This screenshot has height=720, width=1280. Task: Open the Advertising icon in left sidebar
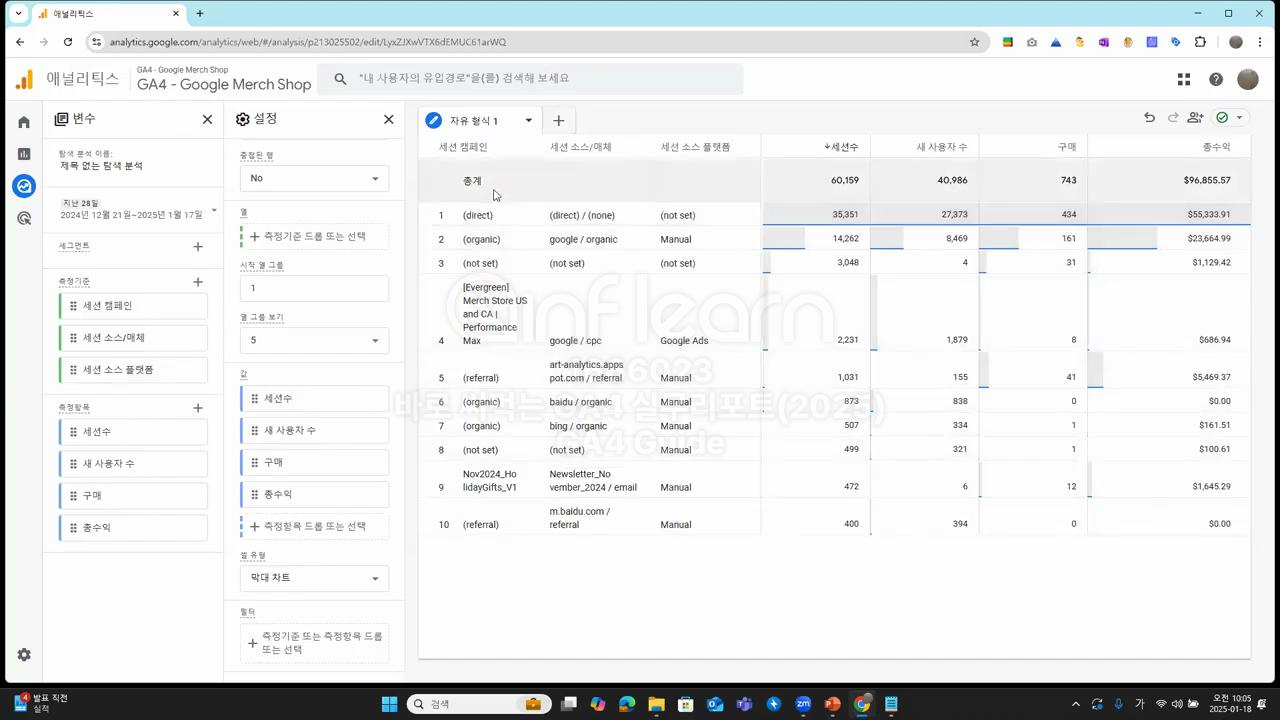(24, 218)
